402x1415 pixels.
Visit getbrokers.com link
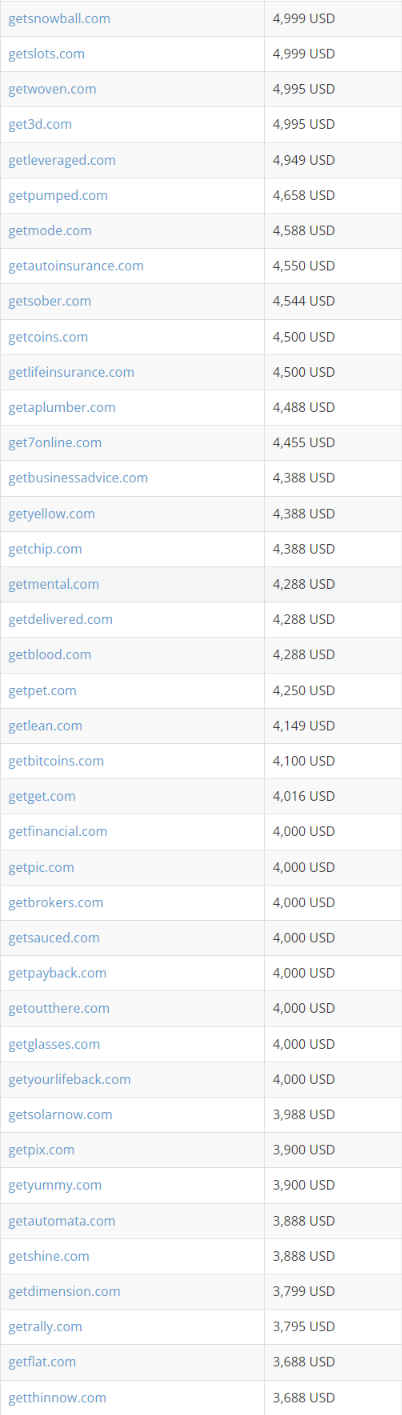(x=56, y=902)
